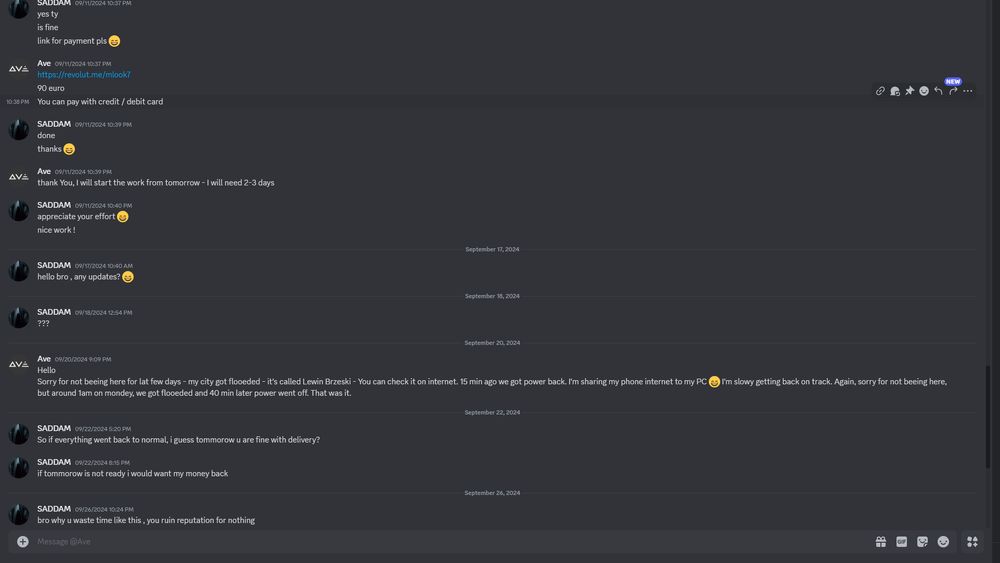Open the apps launcher icon

tap(972, 542)
